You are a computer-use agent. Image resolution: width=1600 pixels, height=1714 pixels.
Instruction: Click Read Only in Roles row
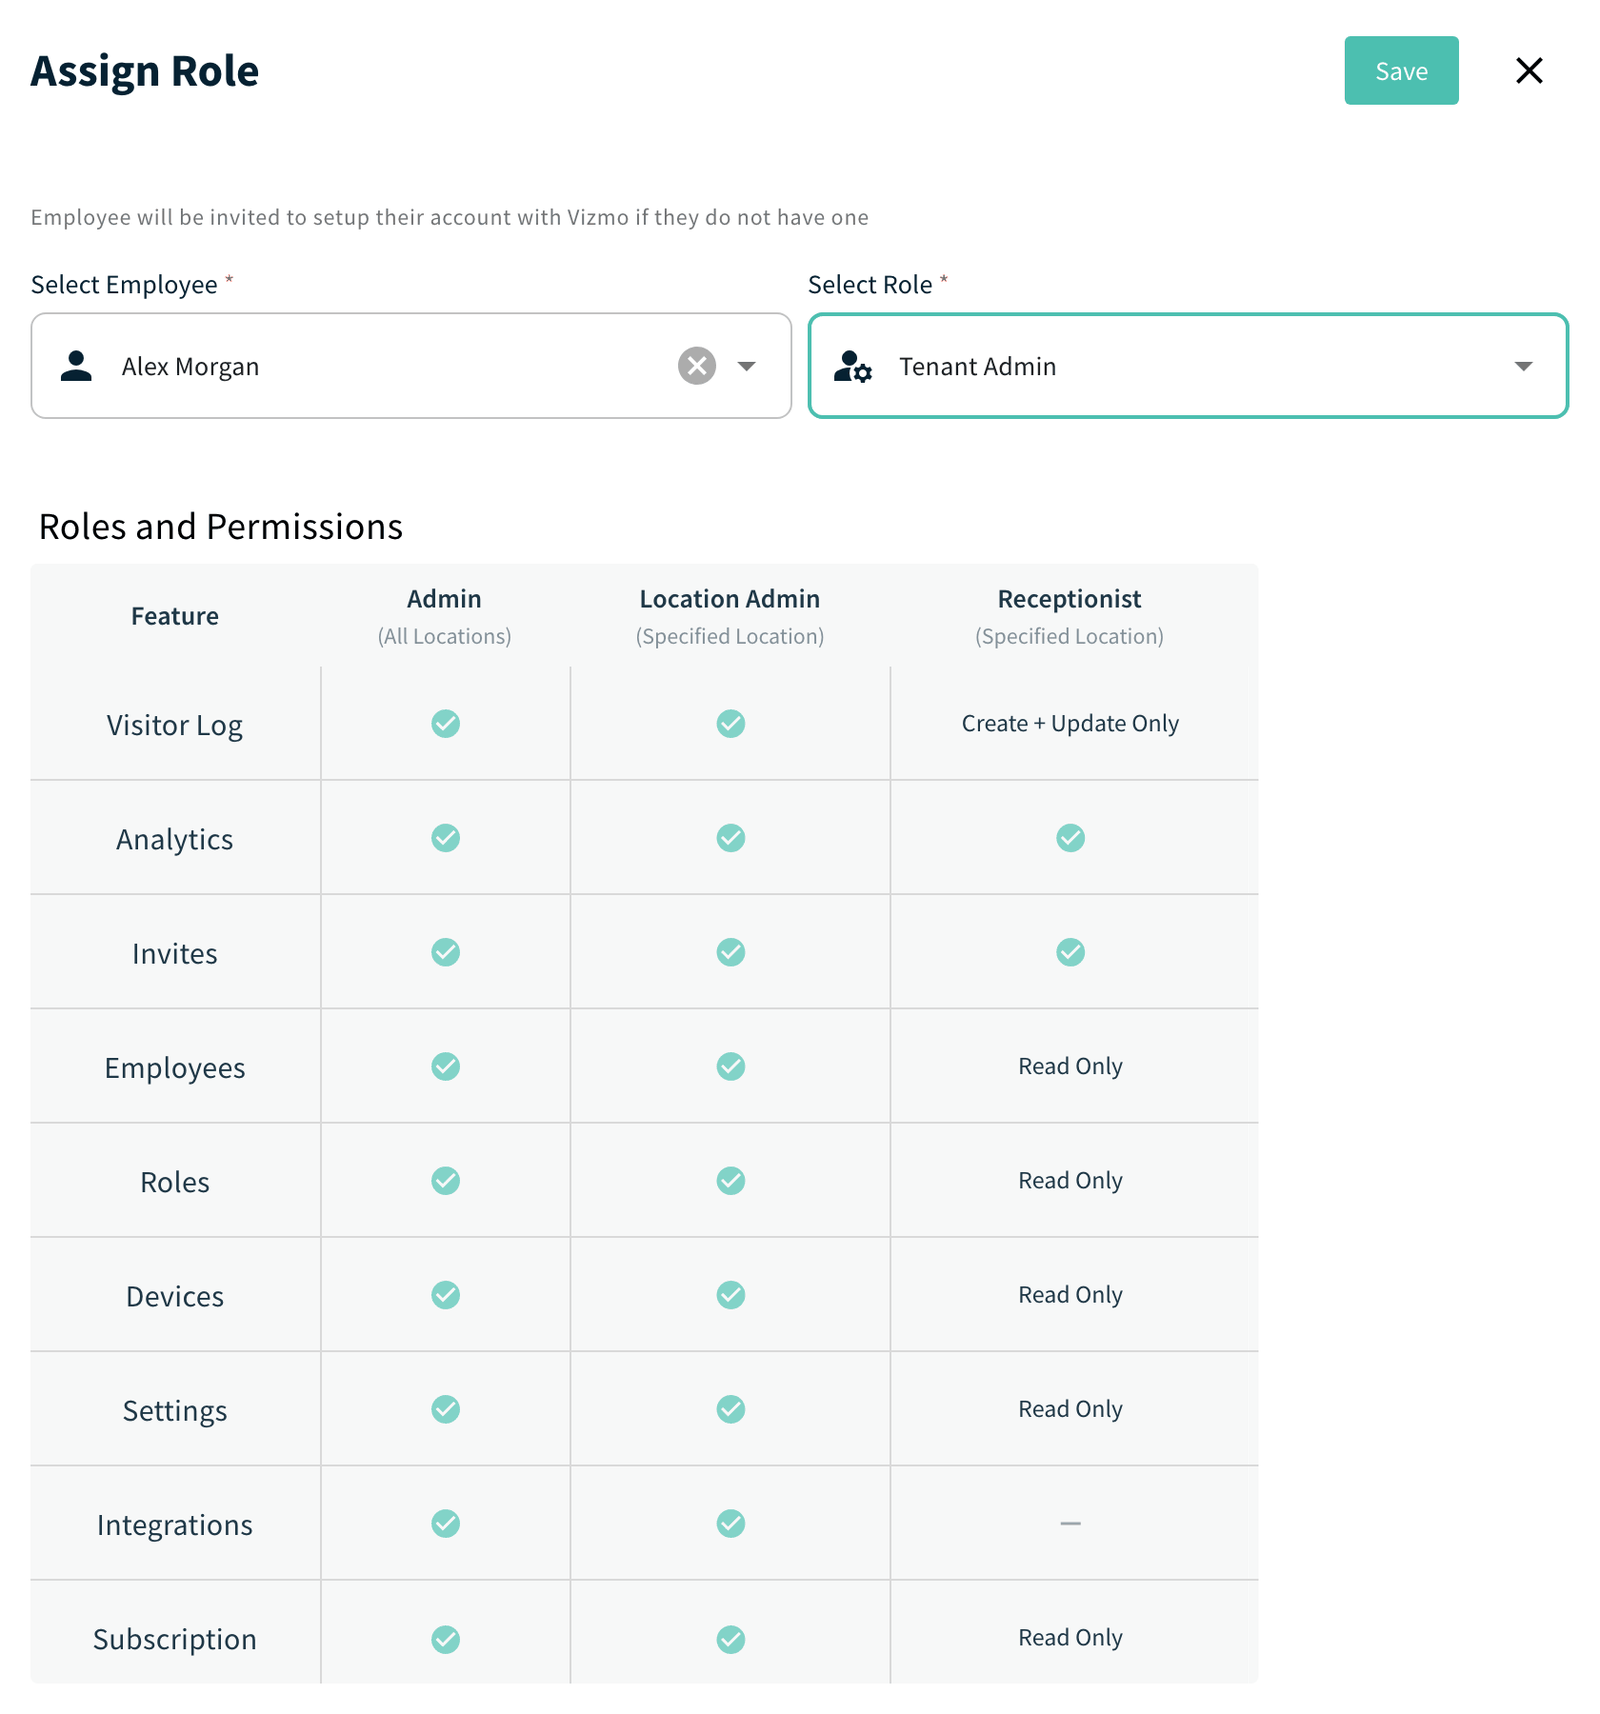tap(1070, 1180)
